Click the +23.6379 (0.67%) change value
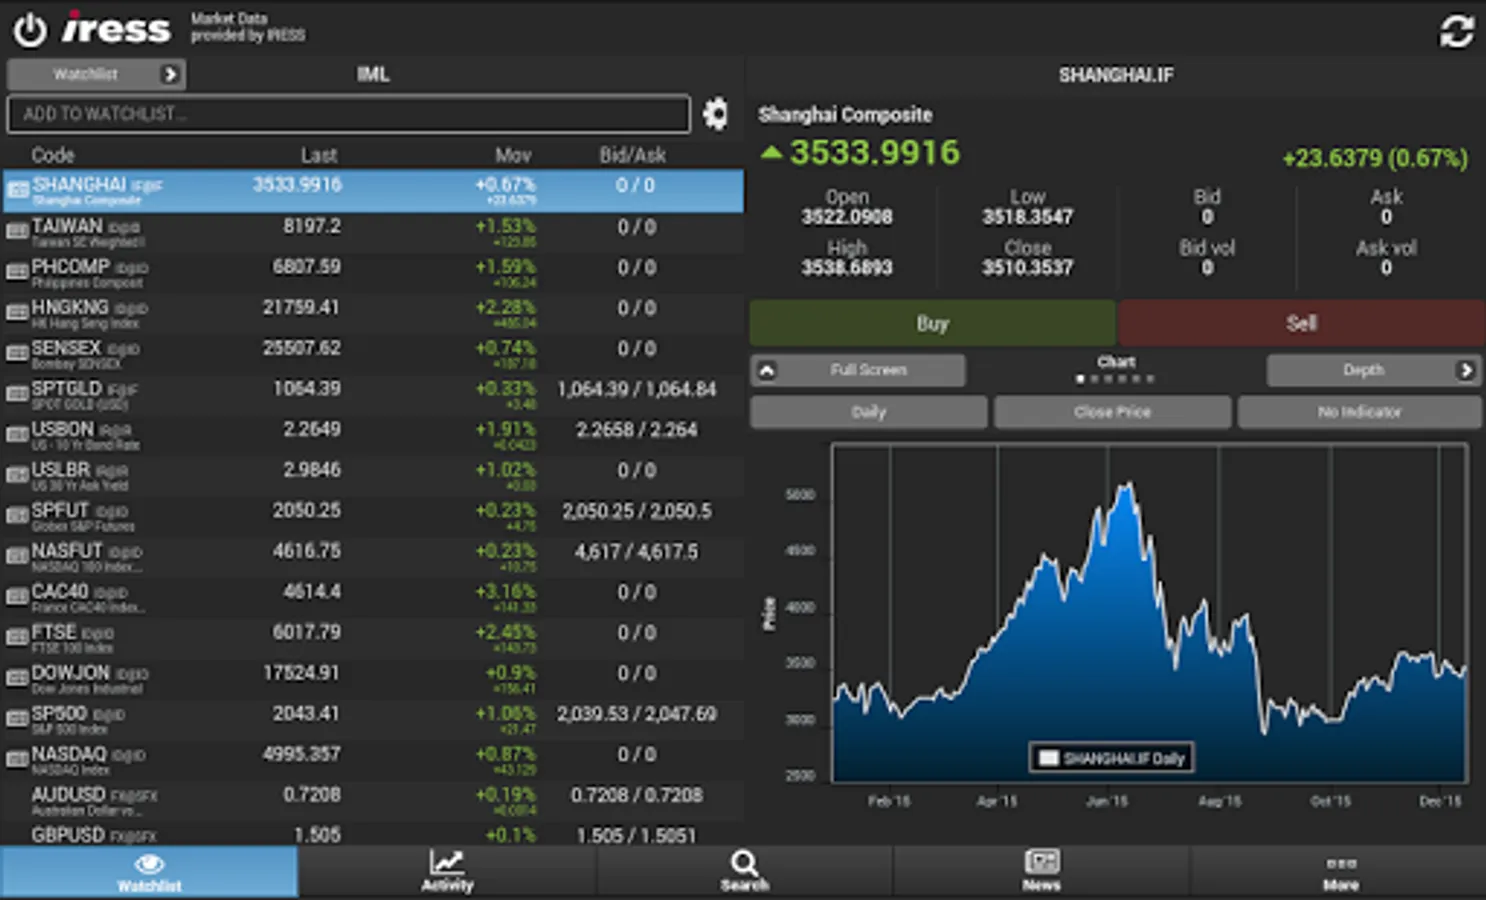Screen dimensions: 1486x900 1375,158
